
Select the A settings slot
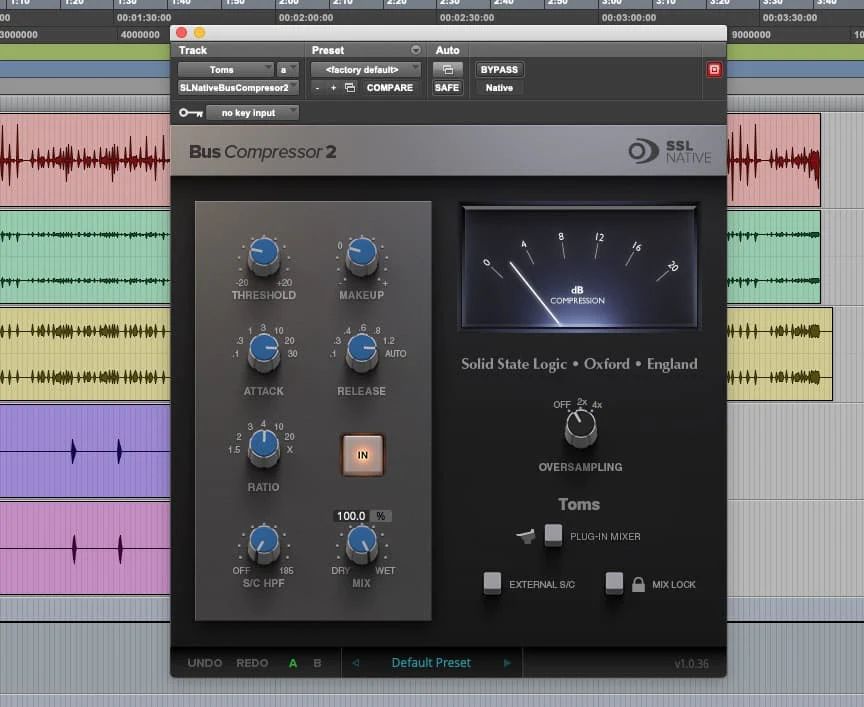(x=293, y=663)
